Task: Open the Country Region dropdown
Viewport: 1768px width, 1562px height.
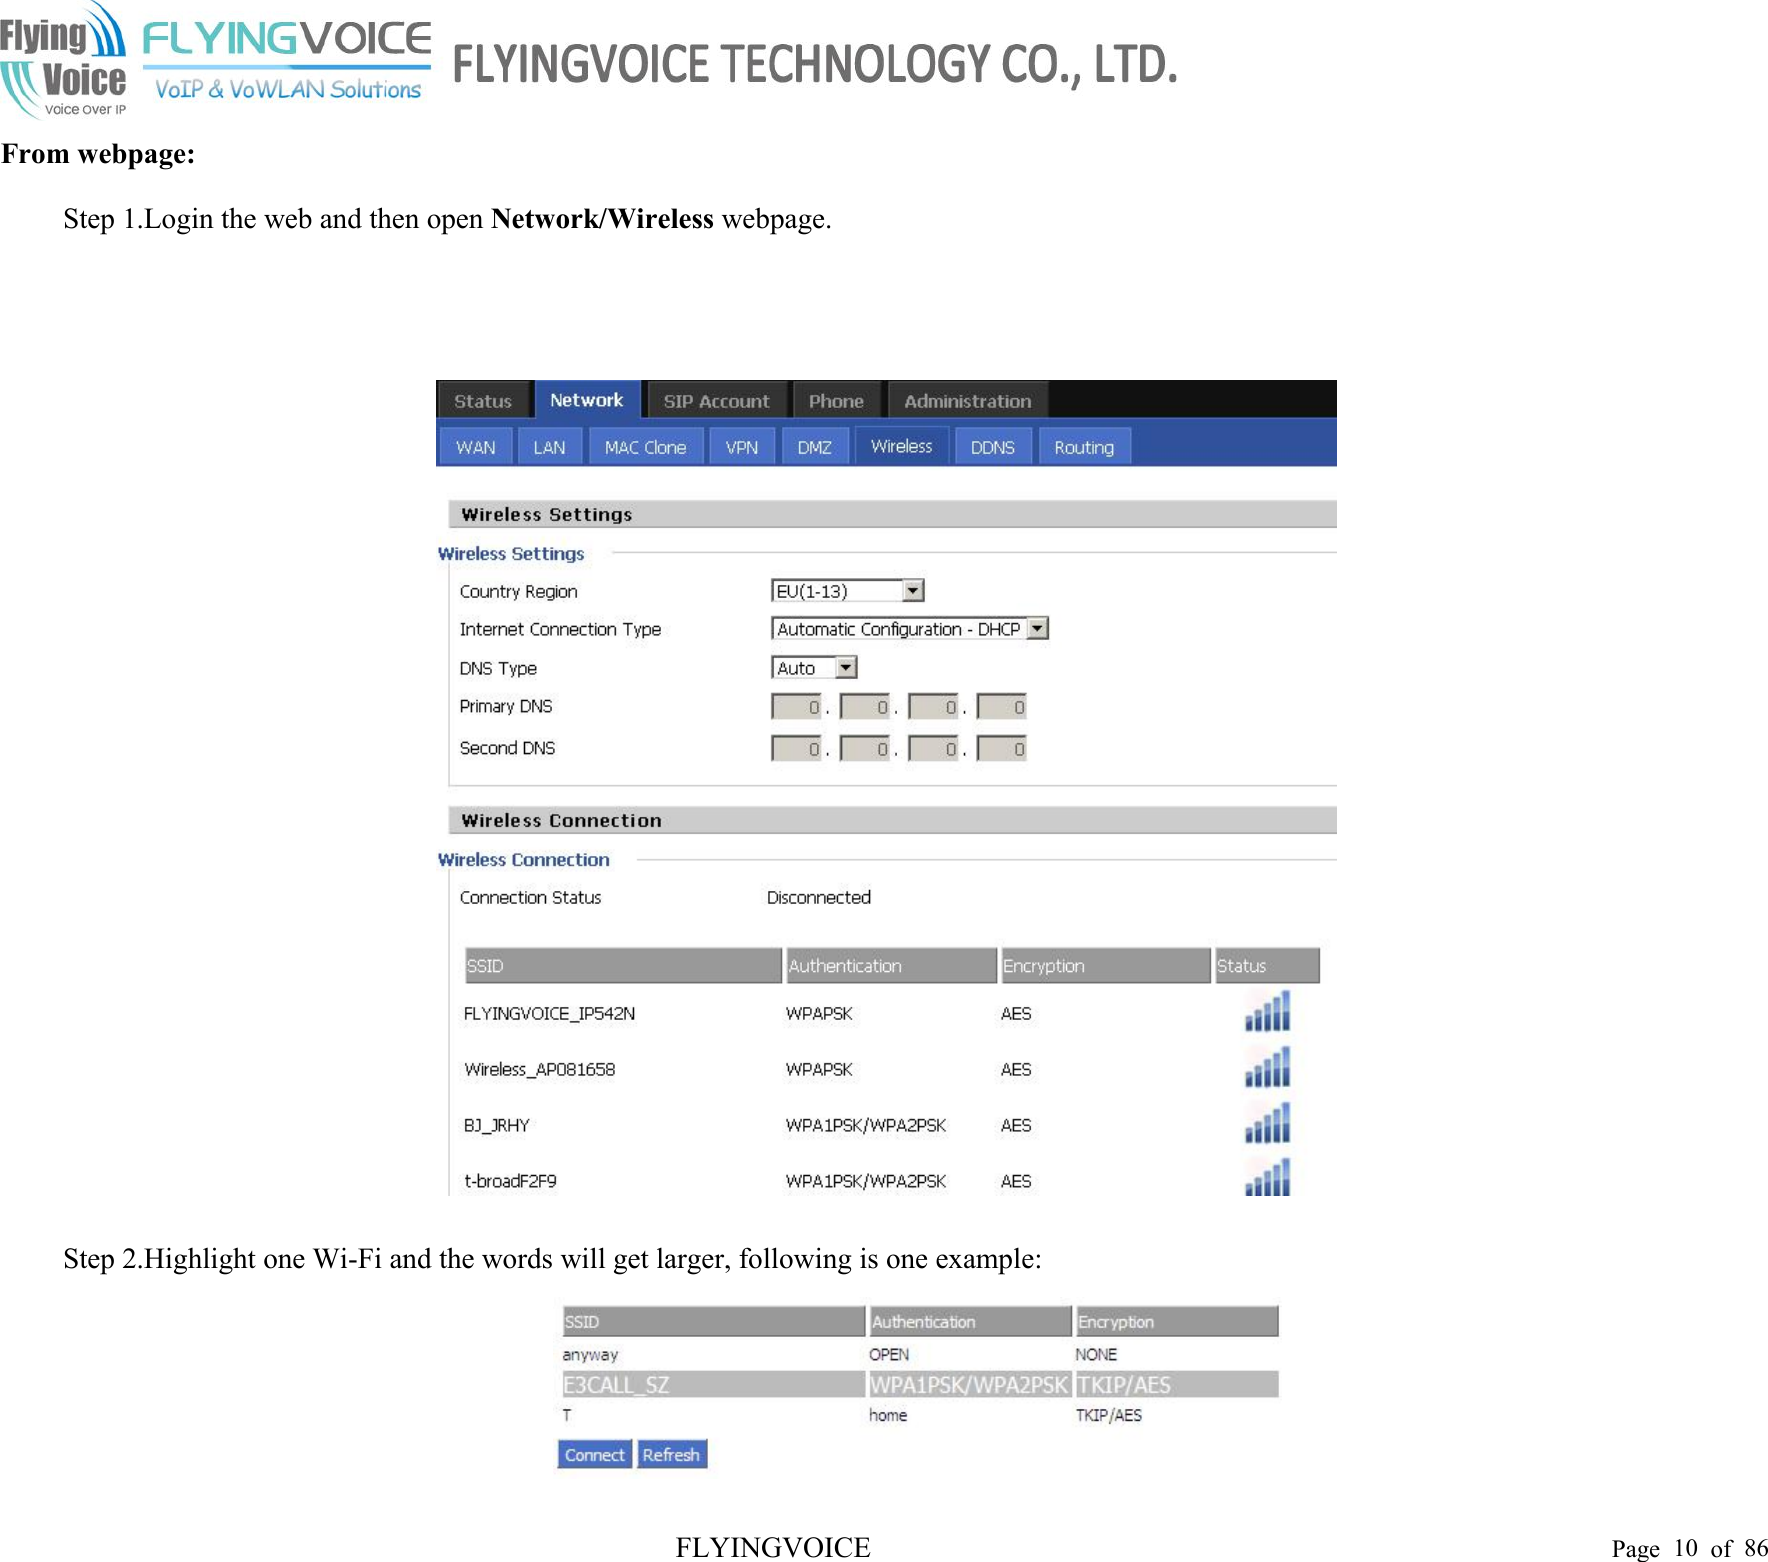Action: tap(847, 591)
